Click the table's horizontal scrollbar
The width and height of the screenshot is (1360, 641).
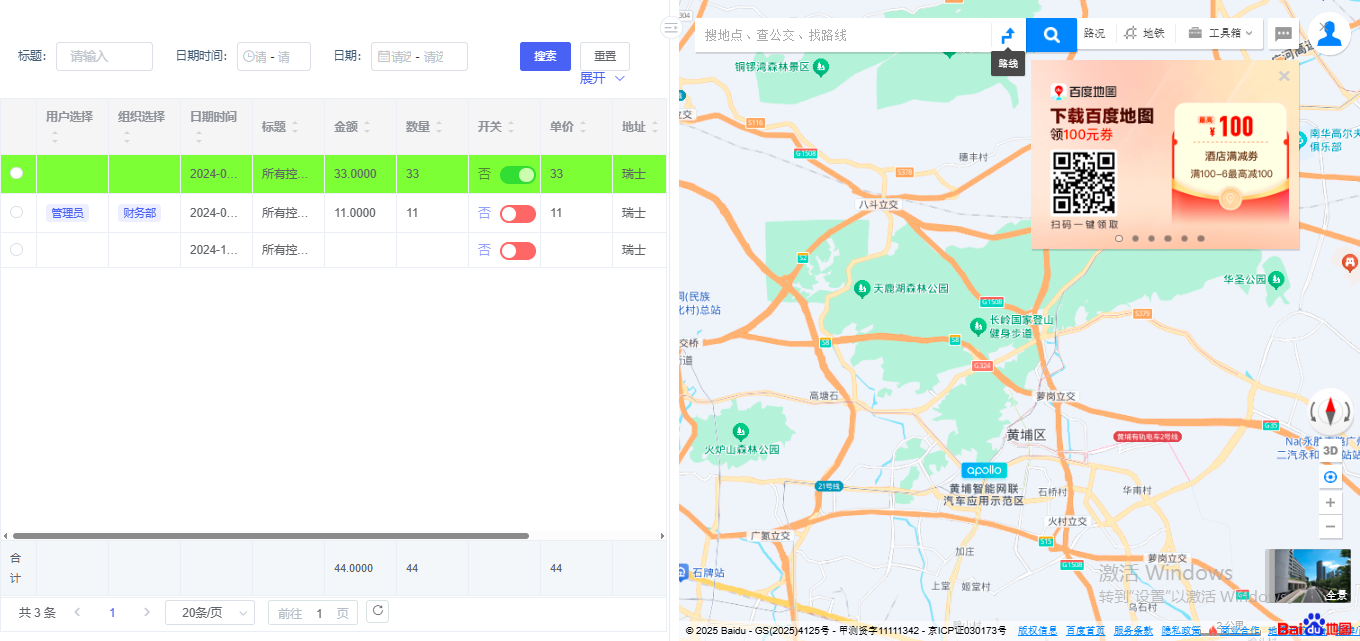point(270,536)
